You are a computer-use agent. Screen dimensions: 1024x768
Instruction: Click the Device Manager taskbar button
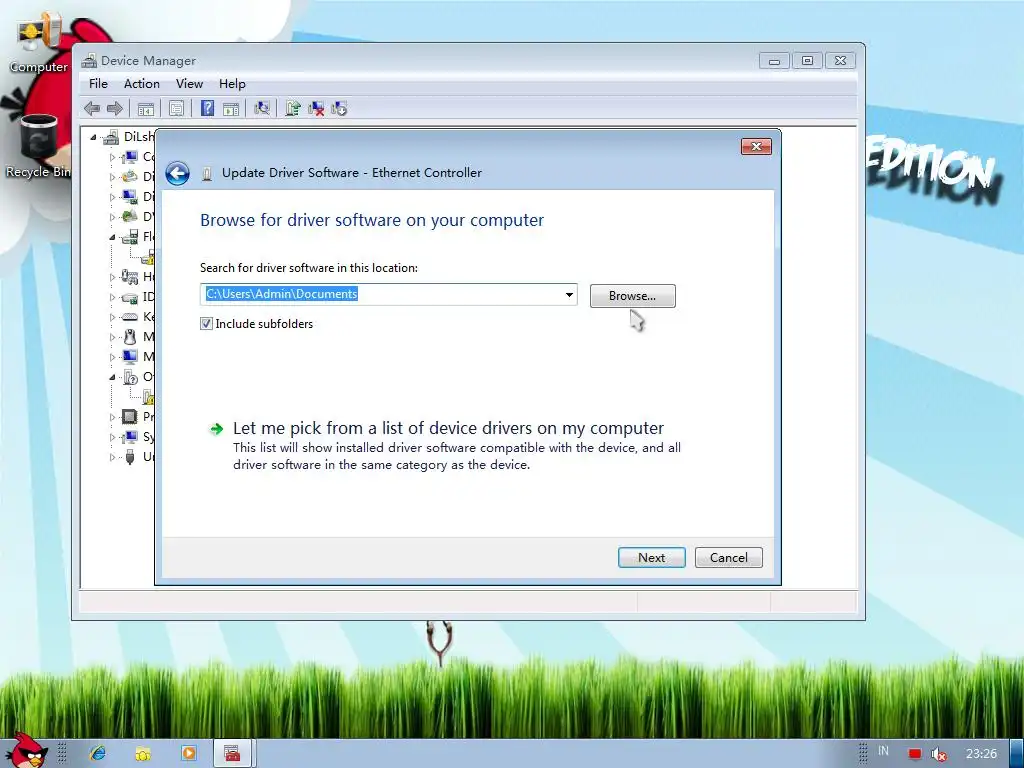pos(232,754)
